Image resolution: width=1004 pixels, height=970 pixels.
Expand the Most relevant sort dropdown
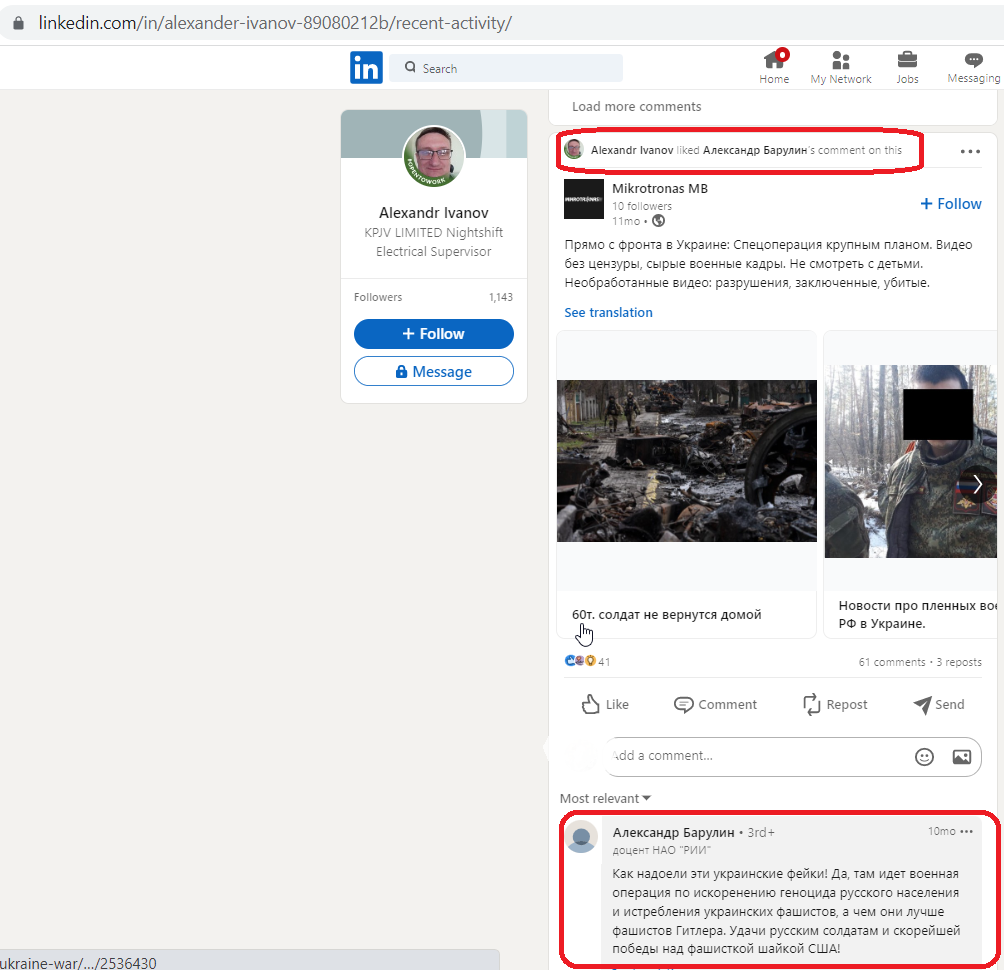[x=605, y=798]
